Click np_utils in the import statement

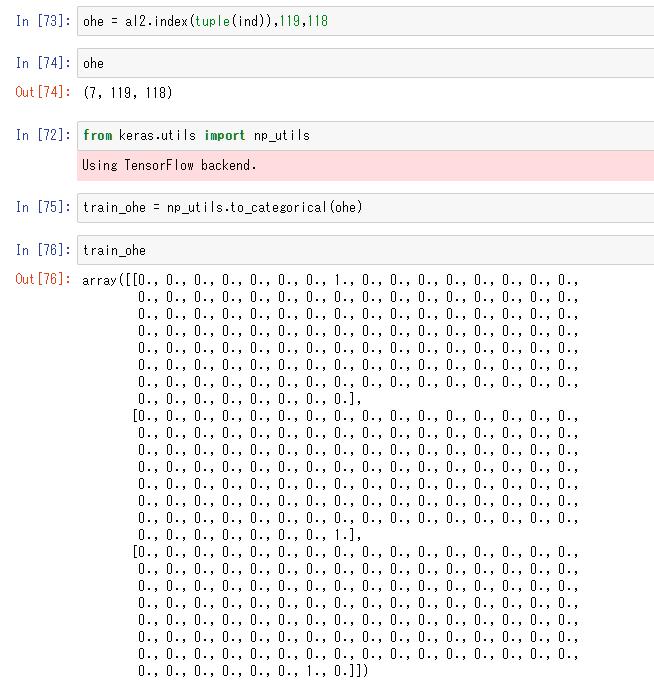282,136
